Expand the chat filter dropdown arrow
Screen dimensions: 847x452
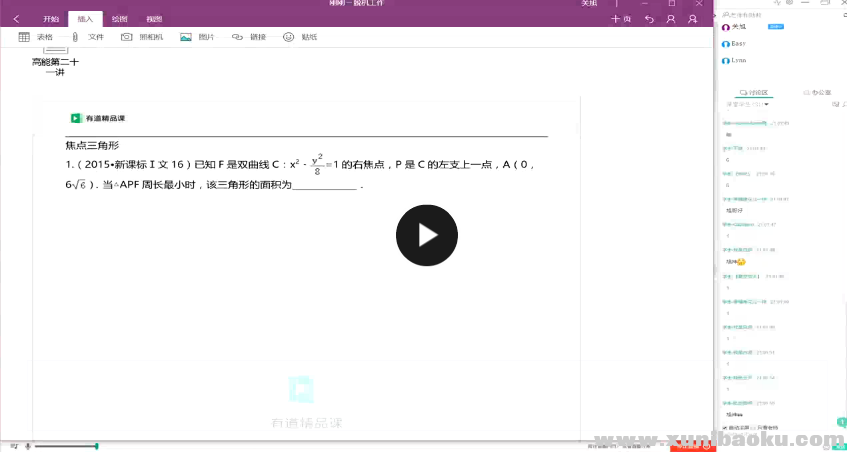tap(767, 104)
